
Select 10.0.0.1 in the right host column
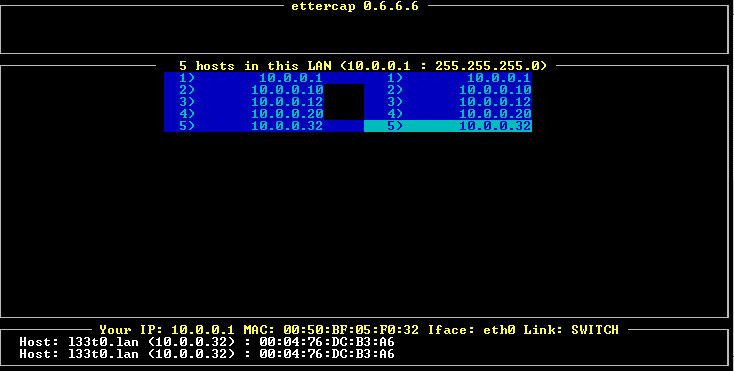point(448,78)
